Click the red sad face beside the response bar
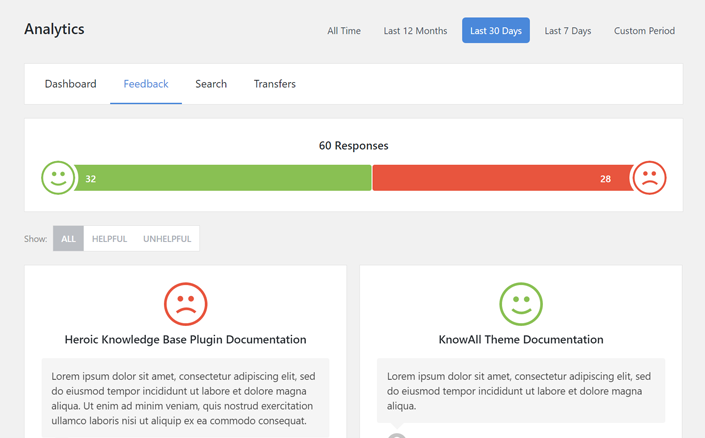Screen dimensions: 705x438 649,178
